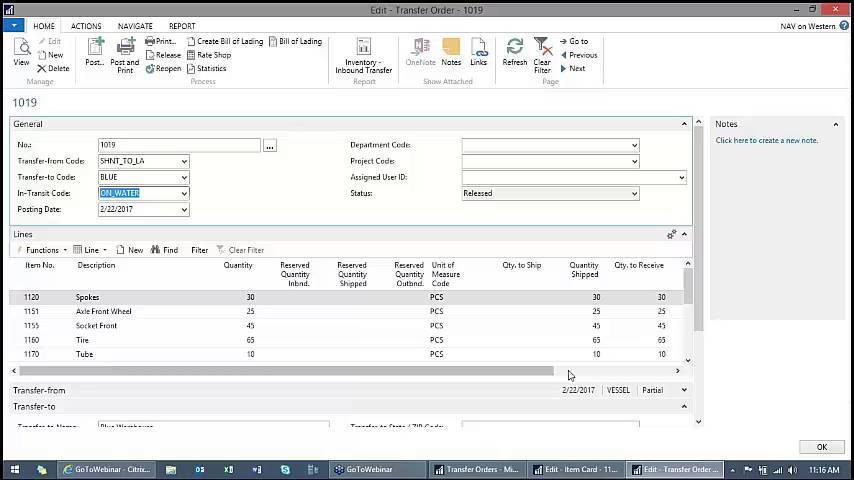Screen dimensions: 854x480
Task: Add a New line in Lines toolbar
Action: pyautogui.click(x=130, y=250)
